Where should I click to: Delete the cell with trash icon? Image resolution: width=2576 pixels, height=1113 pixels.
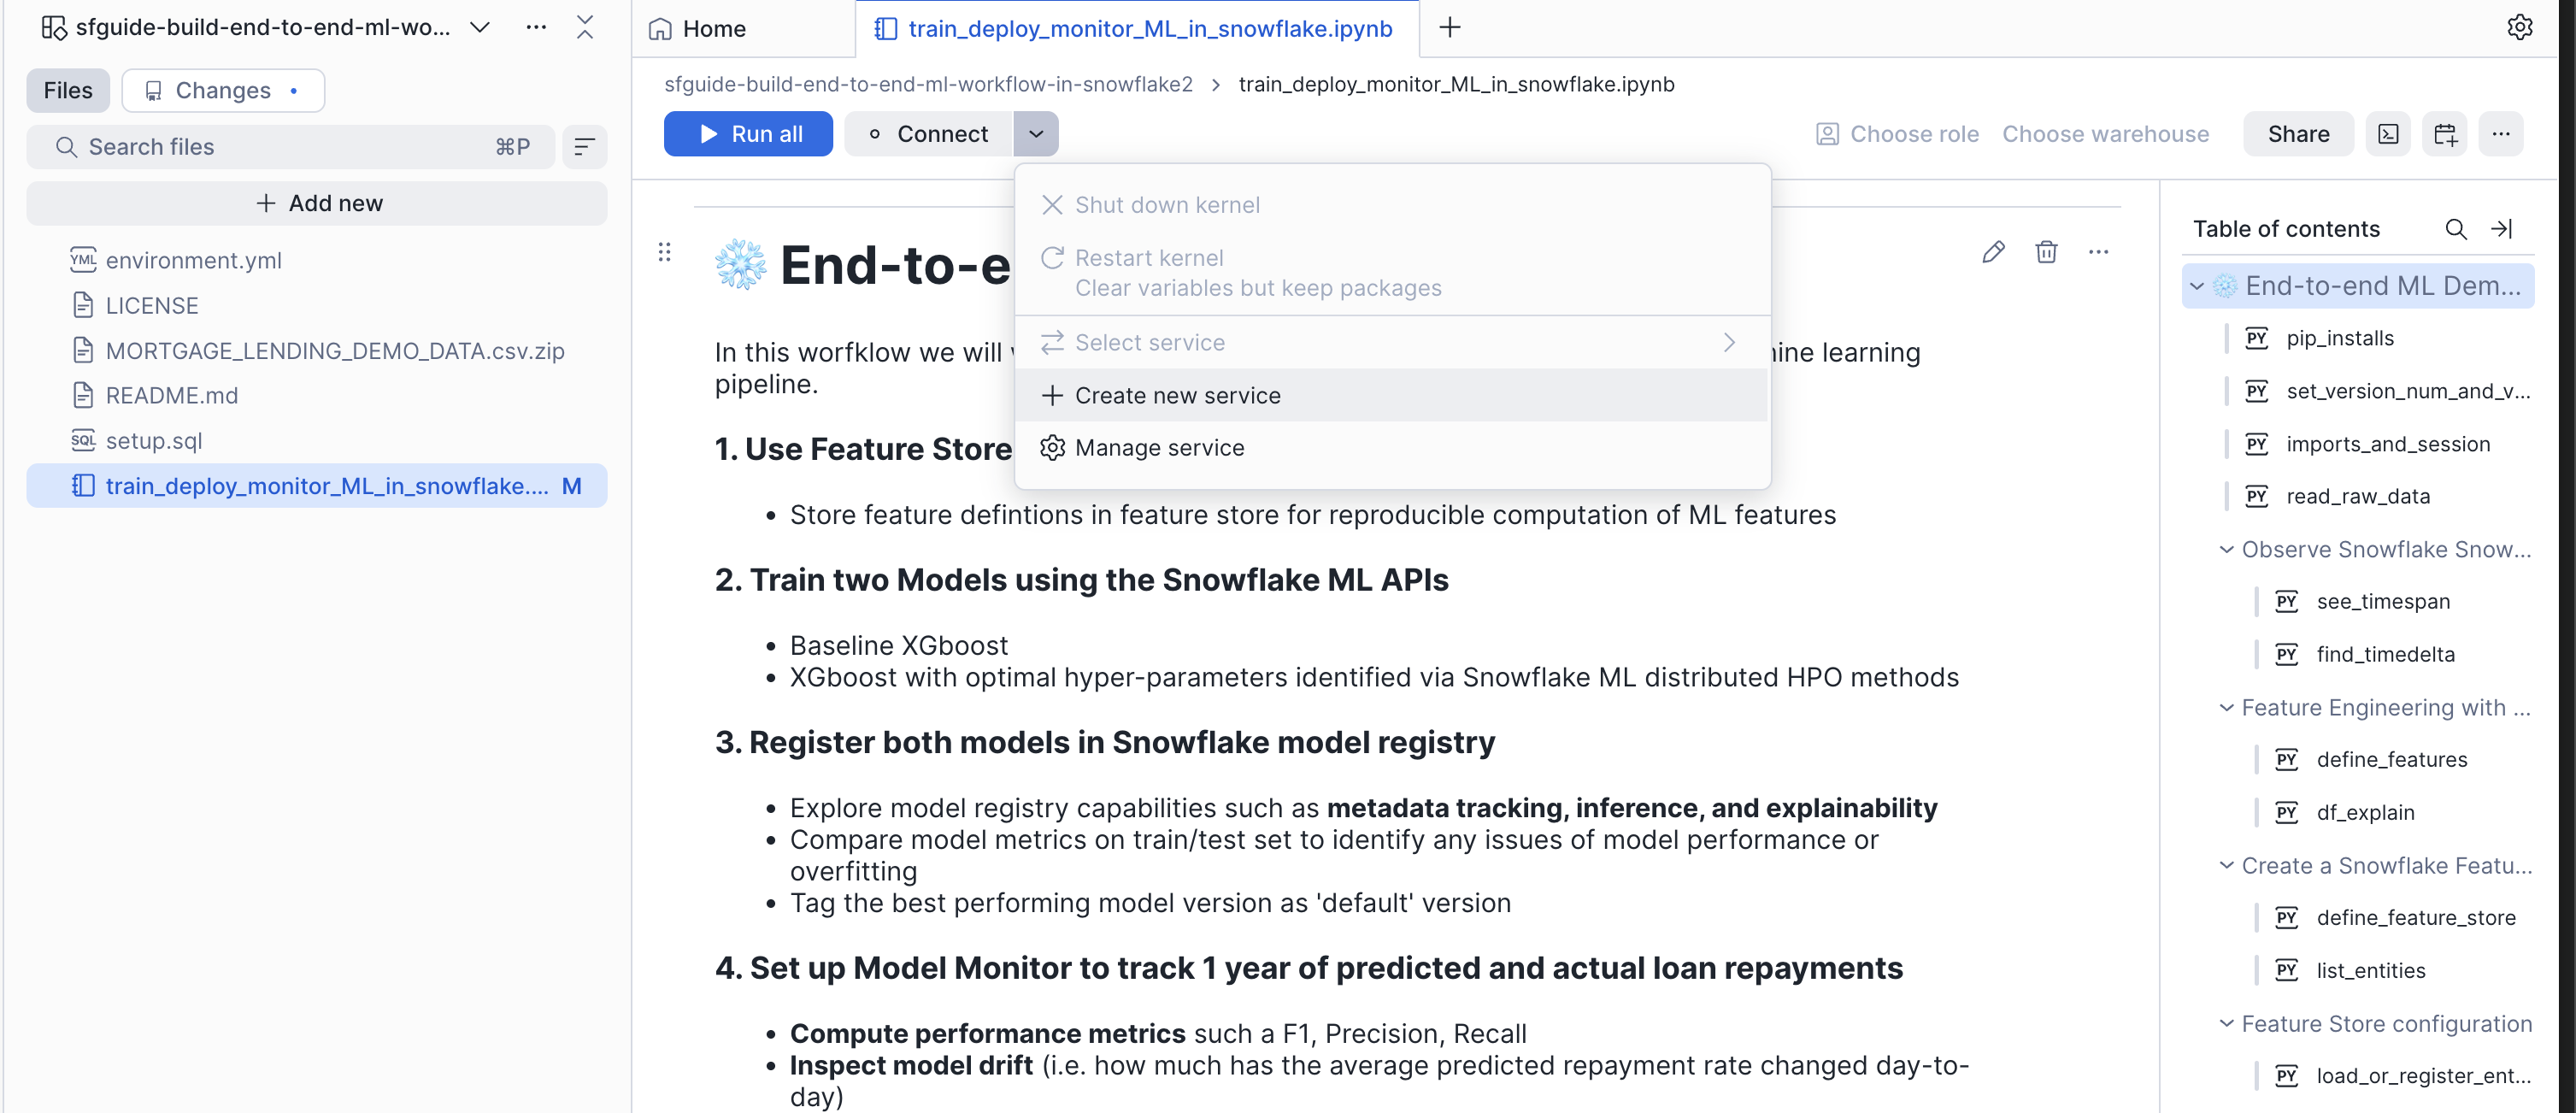pyautogui.click(x=2046, y=252)
